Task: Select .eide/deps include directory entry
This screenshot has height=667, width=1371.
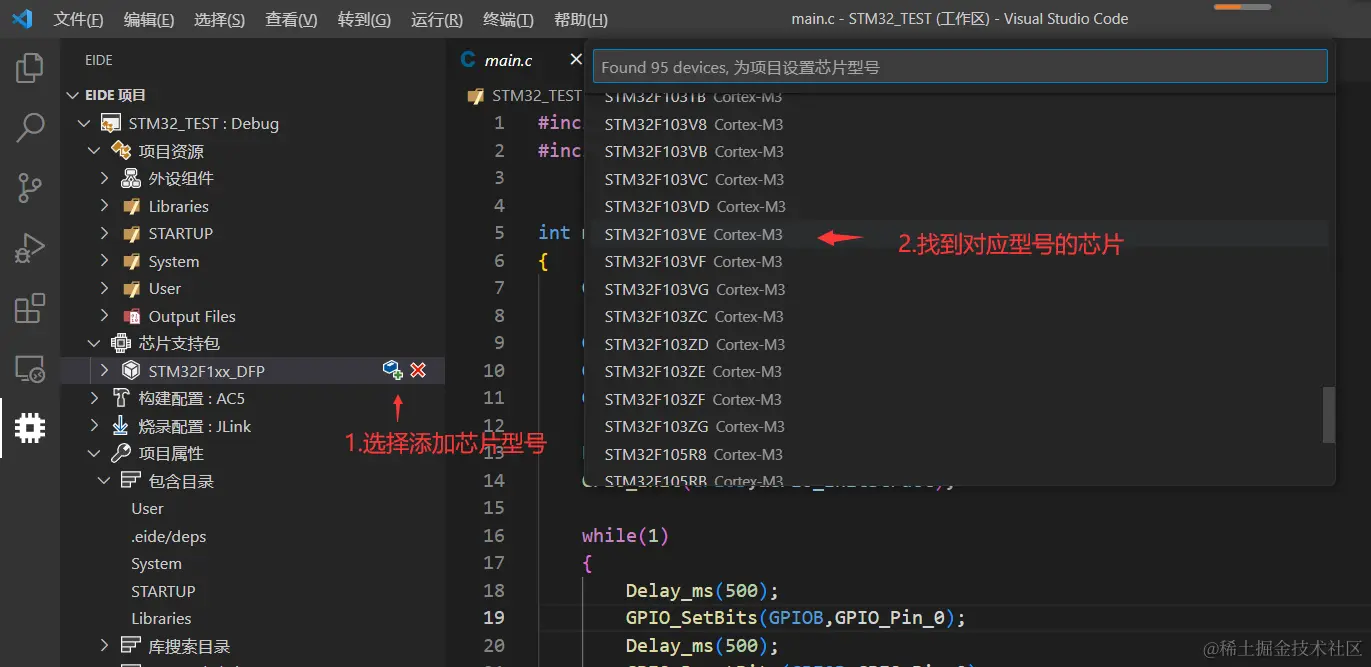Action: [x=168, y=536]
